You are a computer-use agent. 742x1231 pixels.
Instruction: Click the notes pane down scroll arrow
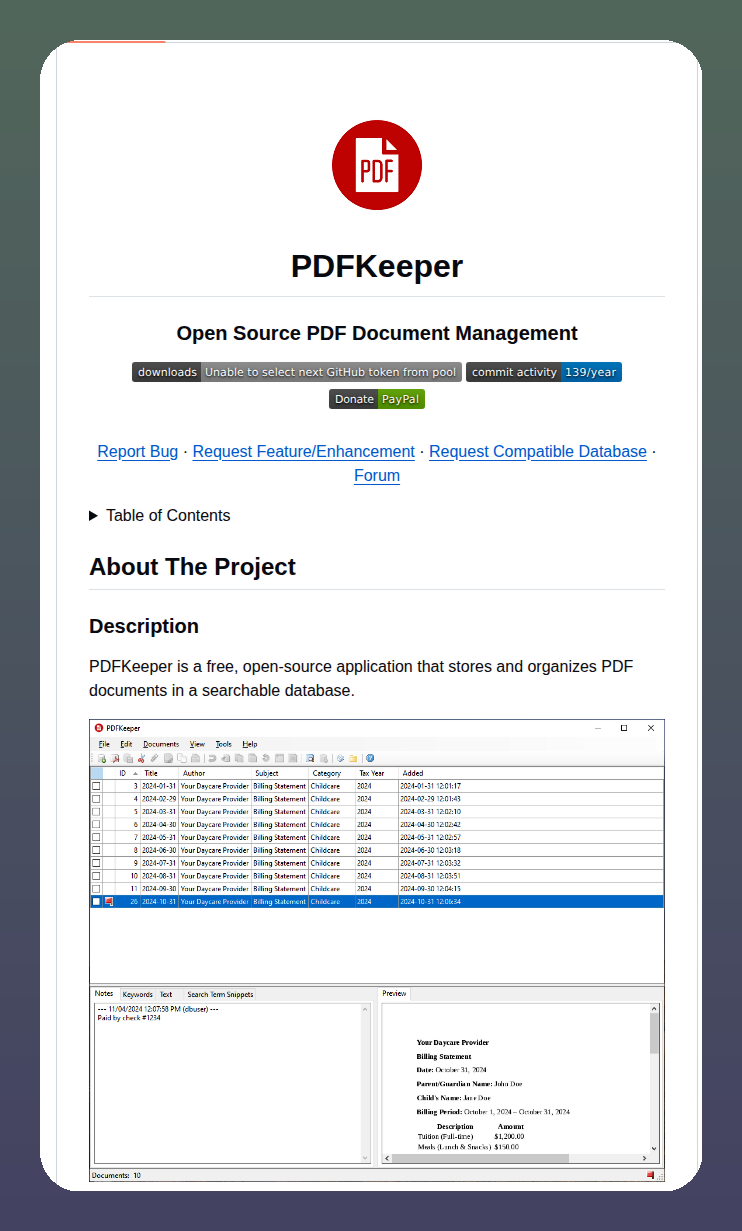point(365,1158)
